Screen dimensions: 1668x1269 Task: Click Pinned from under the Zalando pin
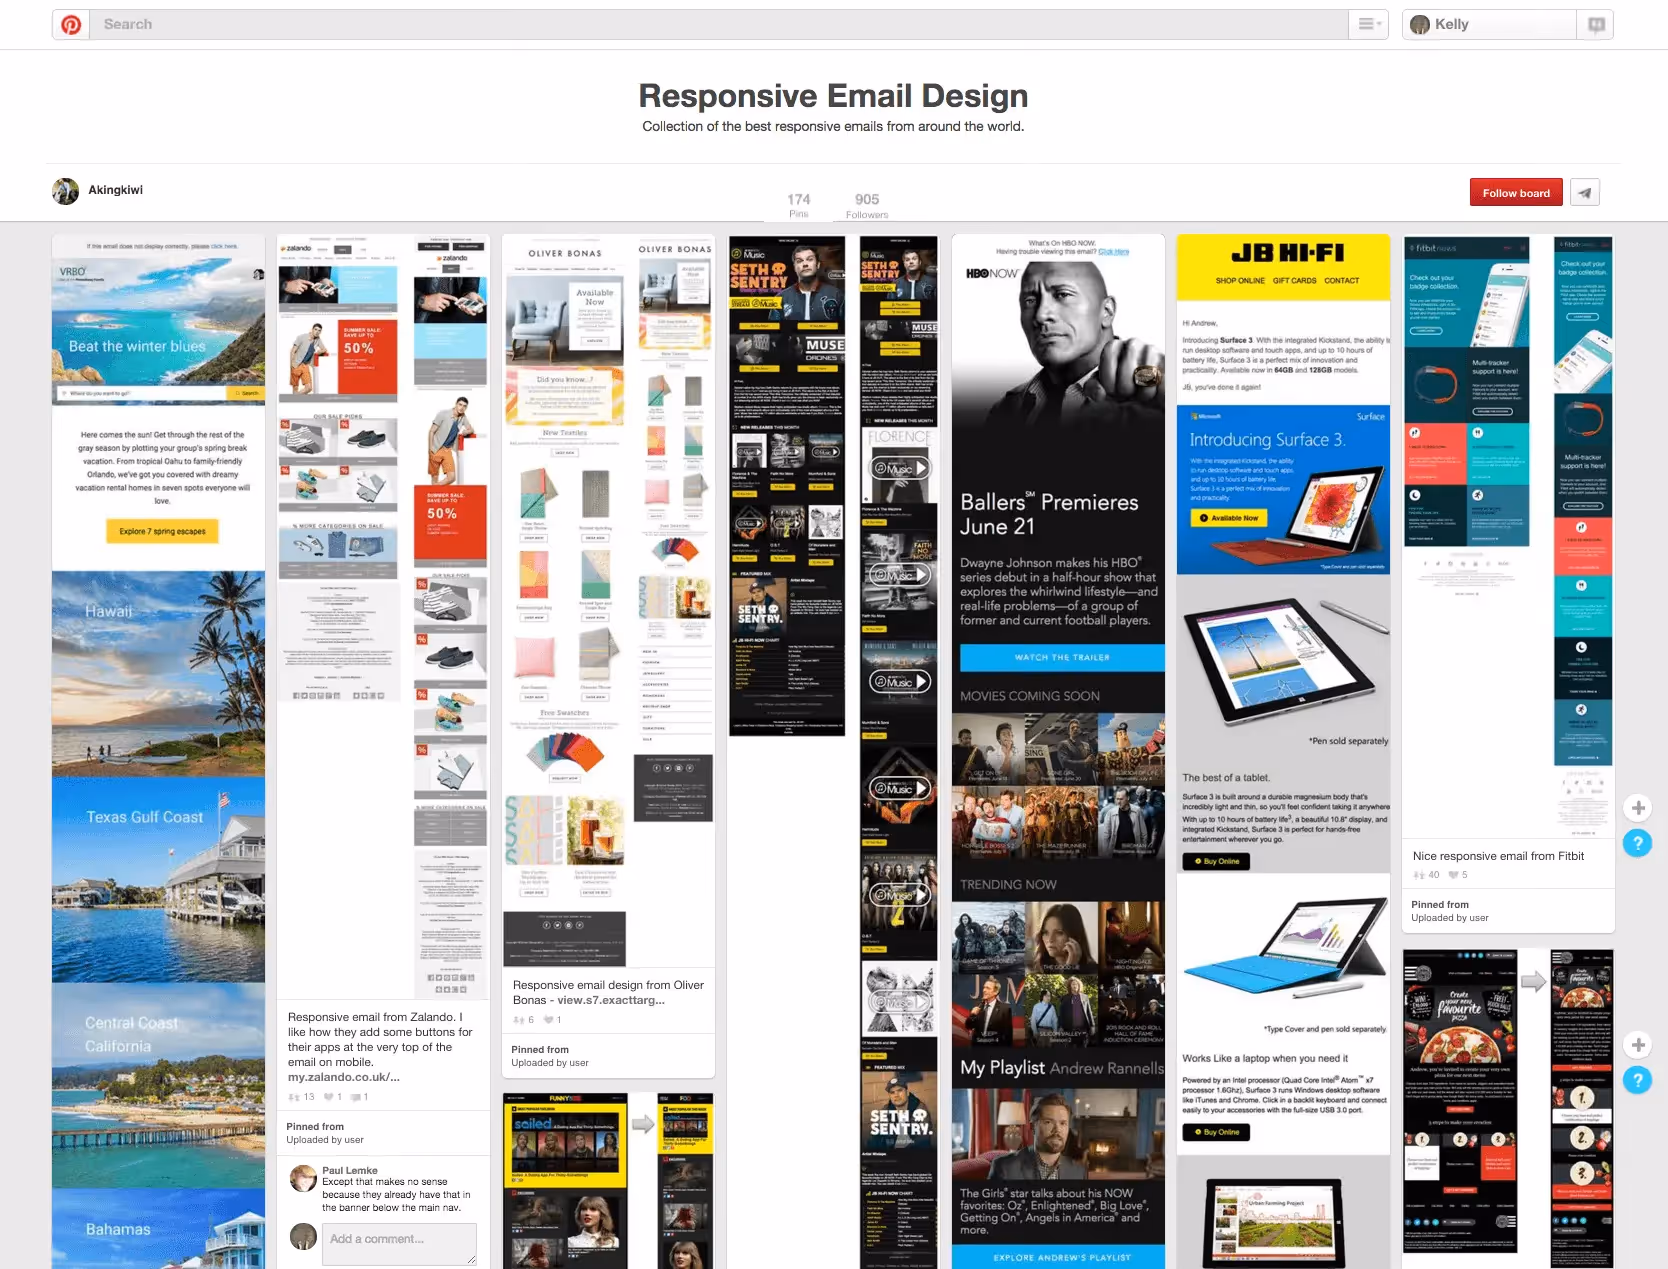coord(315,1126)
